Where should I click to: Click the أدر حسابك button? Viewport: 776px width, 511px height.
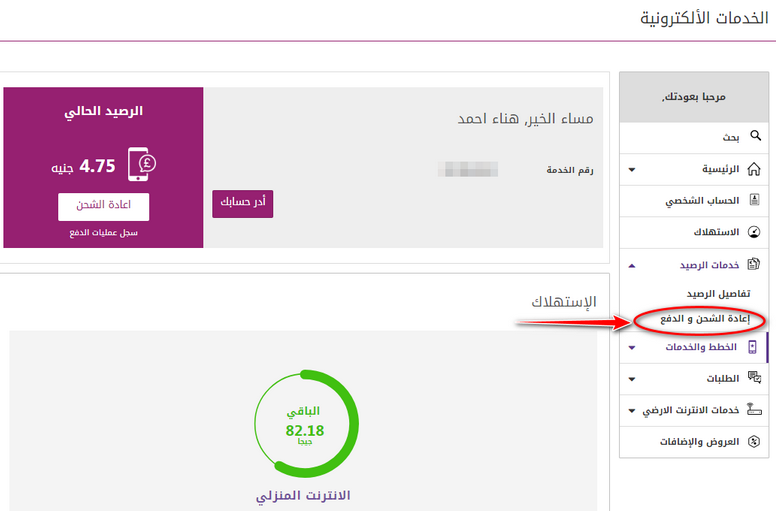pyautogui.click(x=242, y=203)
